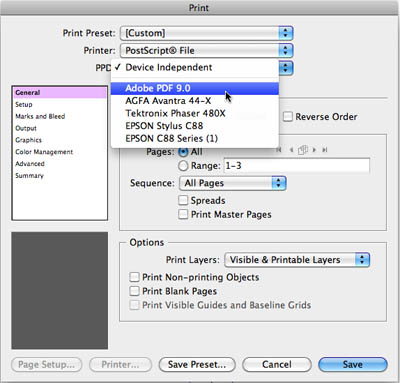Open the Print Layers dropdown

[x=297, y=260]
